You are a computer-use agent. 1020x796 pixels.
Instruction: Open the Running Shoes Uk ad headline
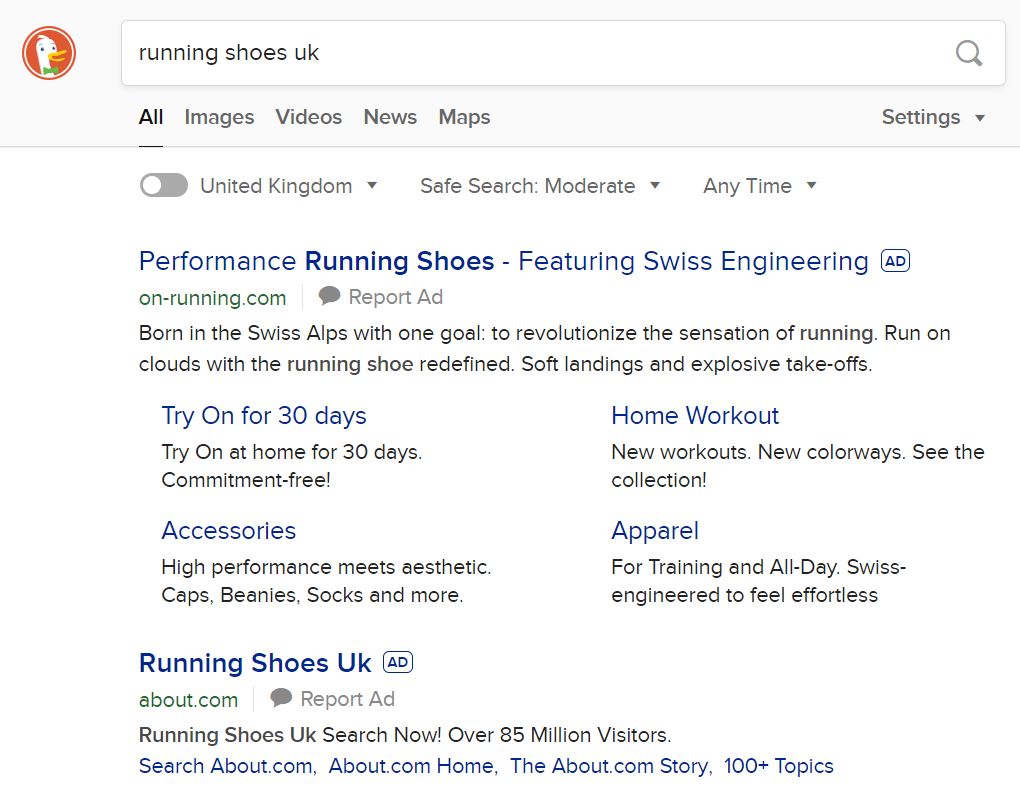[255, 663]
